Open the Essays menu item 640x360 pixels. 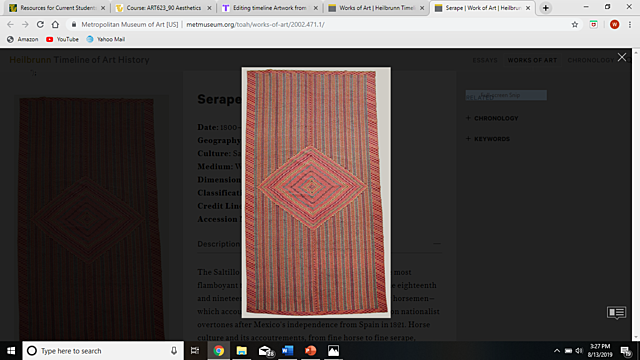(485, 60)
